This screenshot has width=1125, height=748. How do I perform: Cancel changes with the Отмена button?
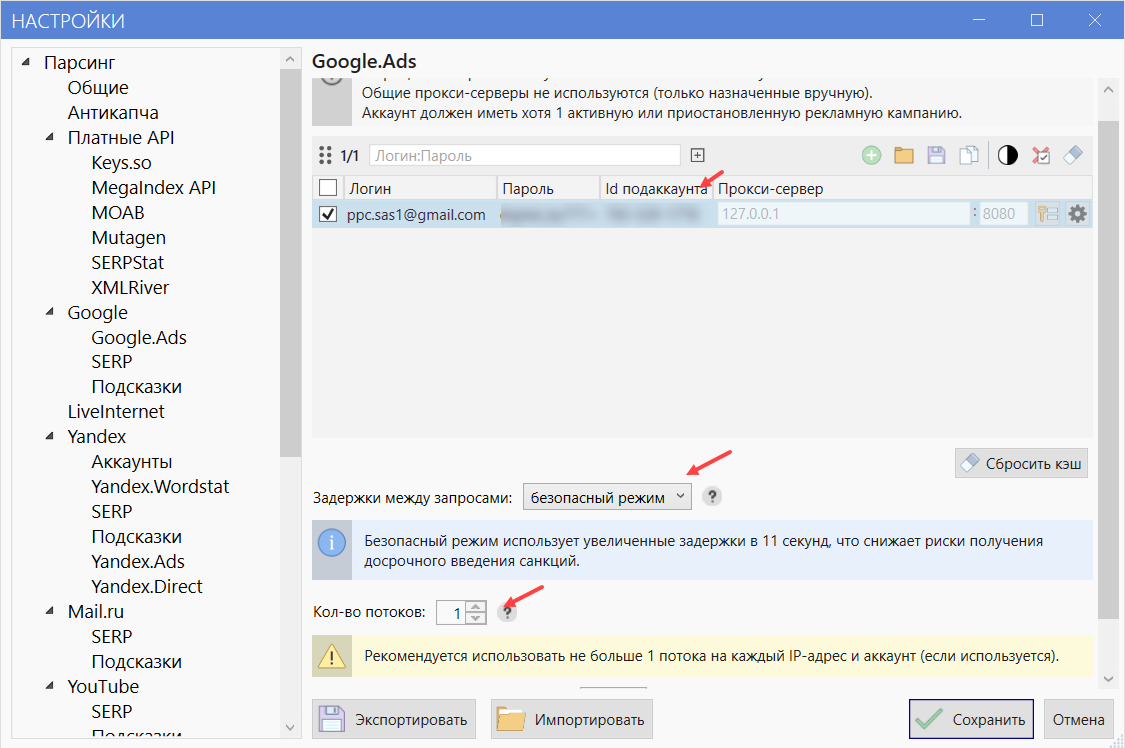1078,719
